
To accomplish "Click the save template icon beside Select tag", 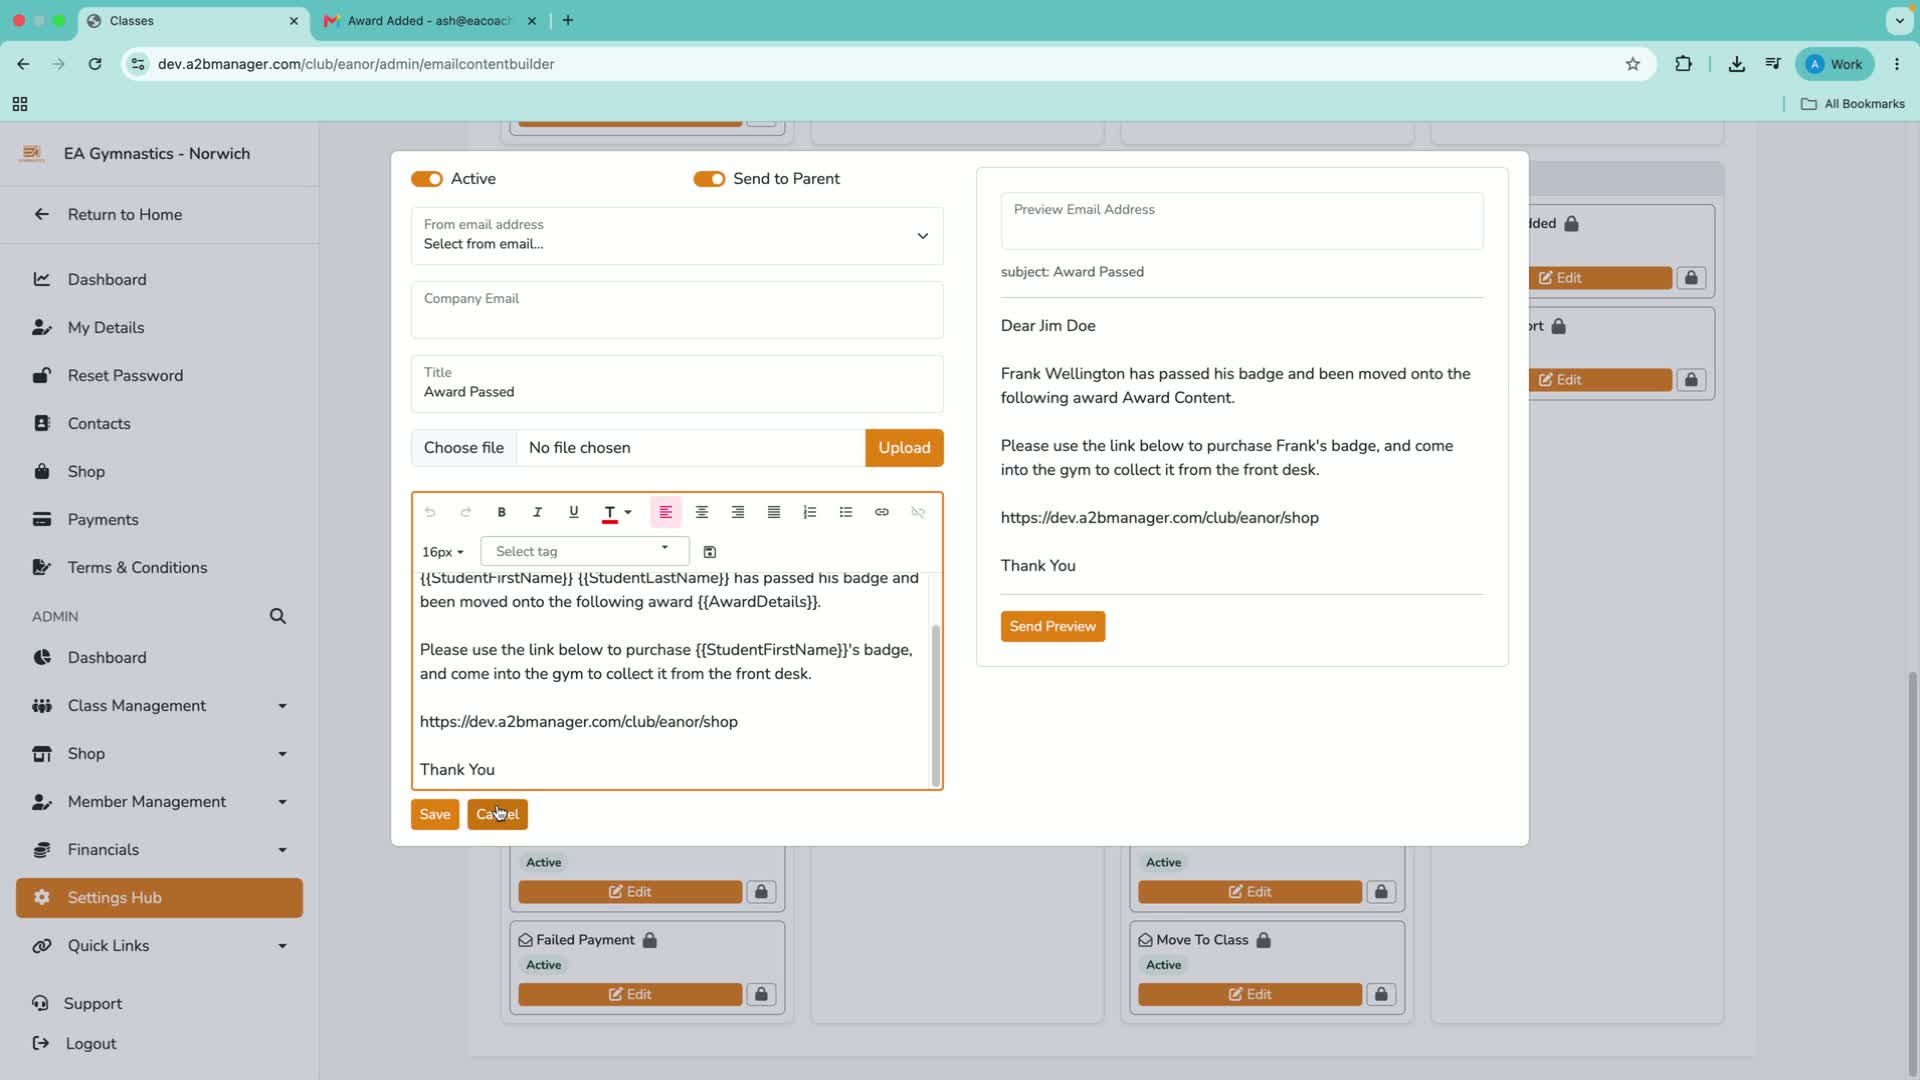I will tap(710, 552).
